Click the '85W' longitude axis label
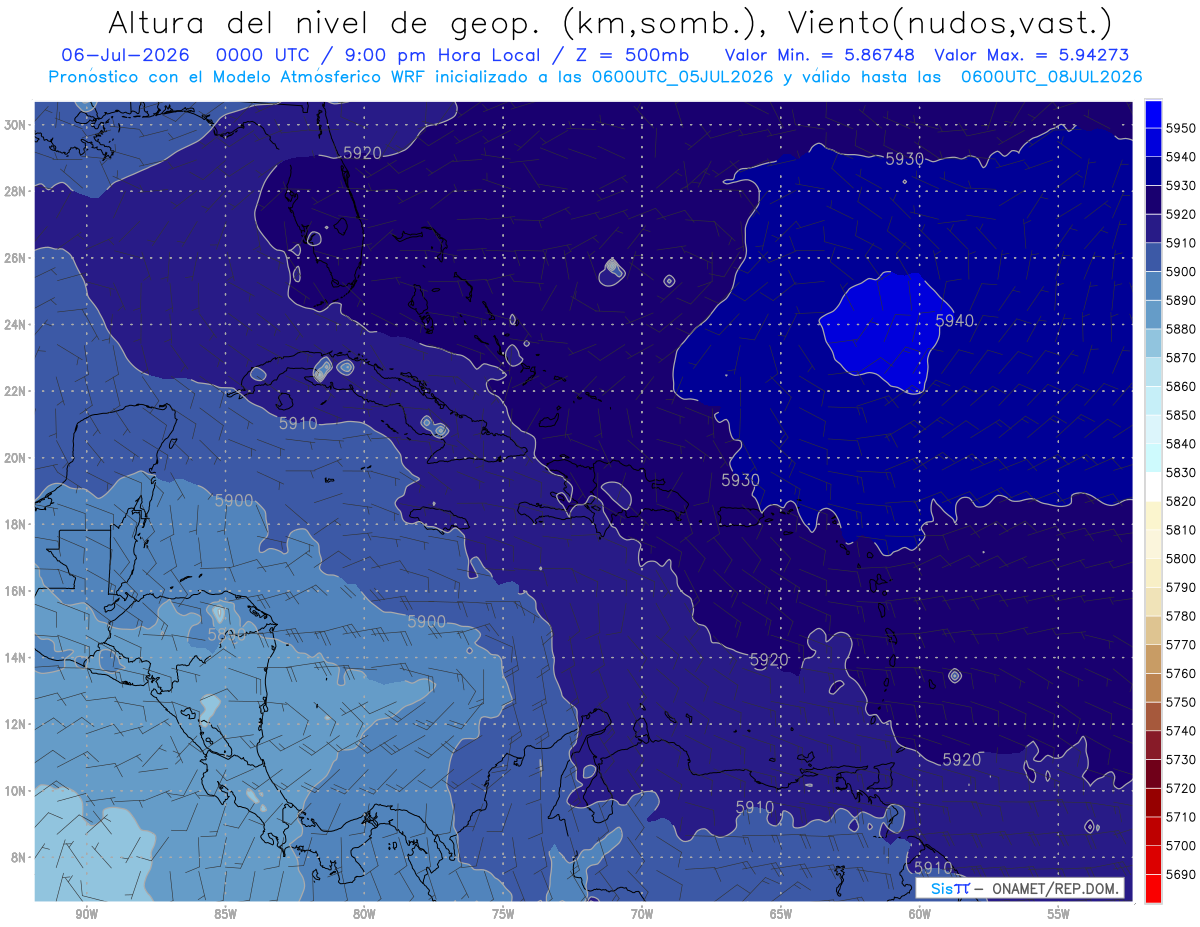 (225, 915)
